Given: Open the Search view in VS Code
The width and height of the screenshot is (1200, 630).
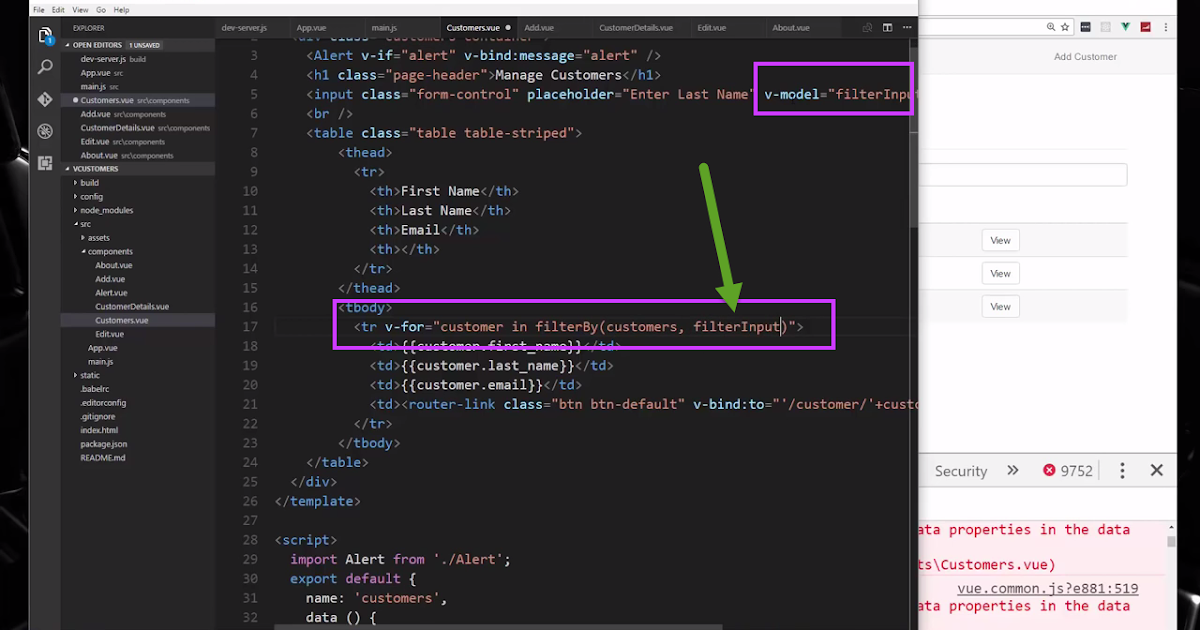Looking at the screenshot, I should pyautogui.click(x=45, y=66).
